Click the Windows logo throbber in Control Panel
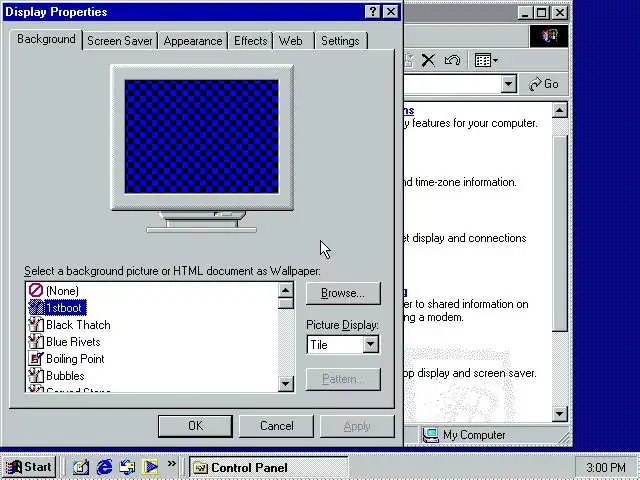 click(x=549, y=36)
